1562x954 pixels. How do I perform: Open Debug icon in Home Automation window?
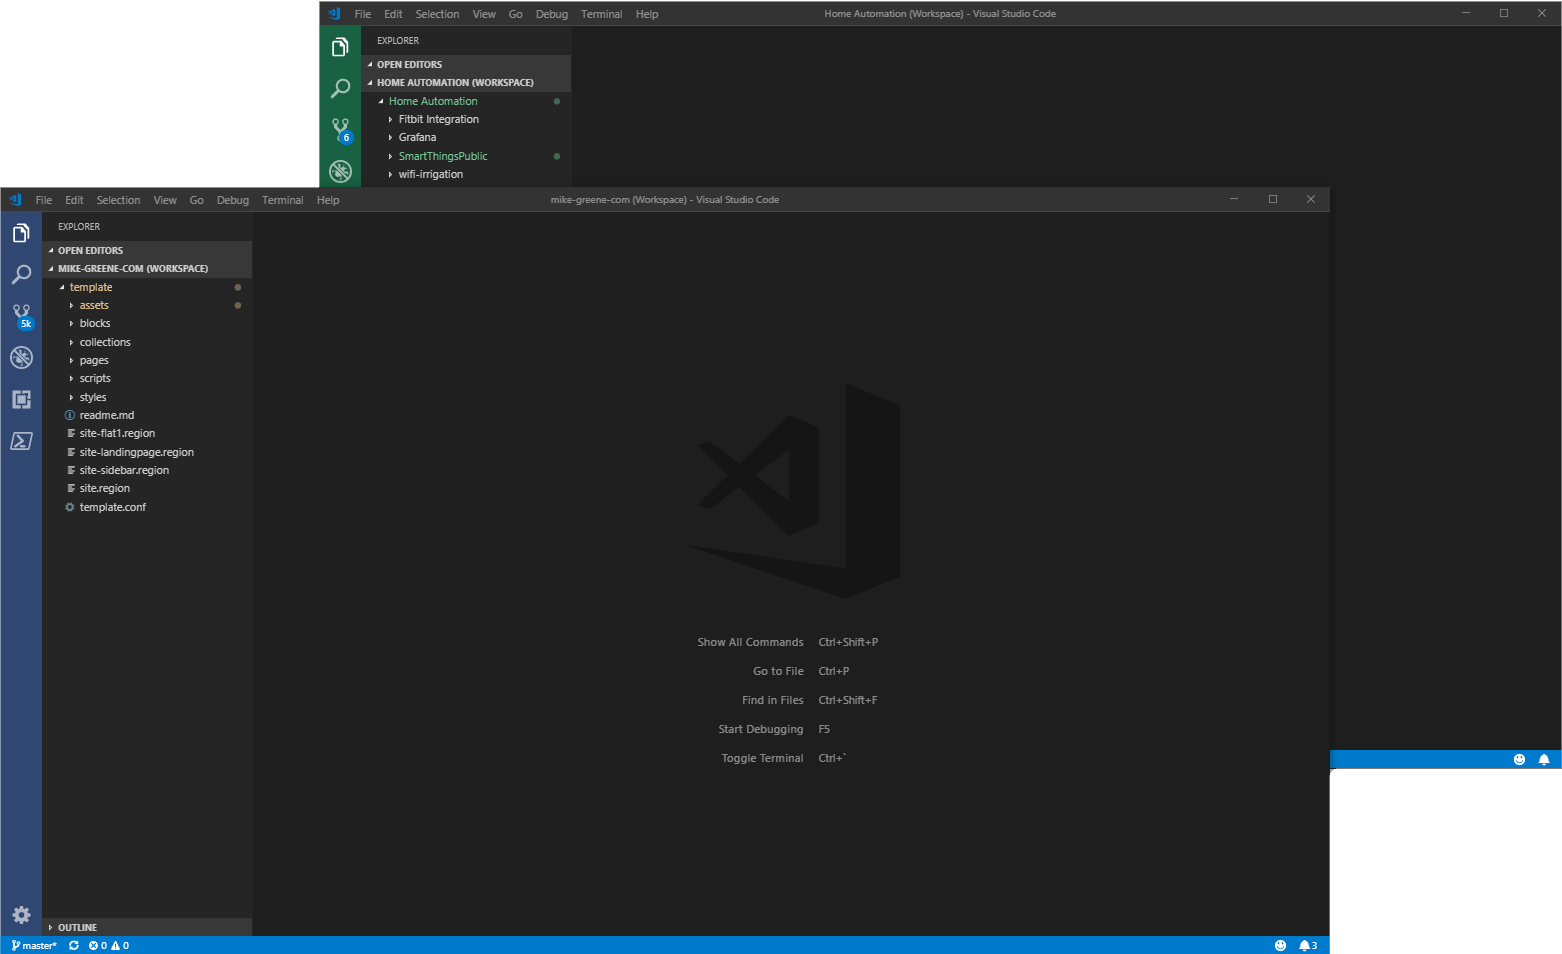(340, 171)
